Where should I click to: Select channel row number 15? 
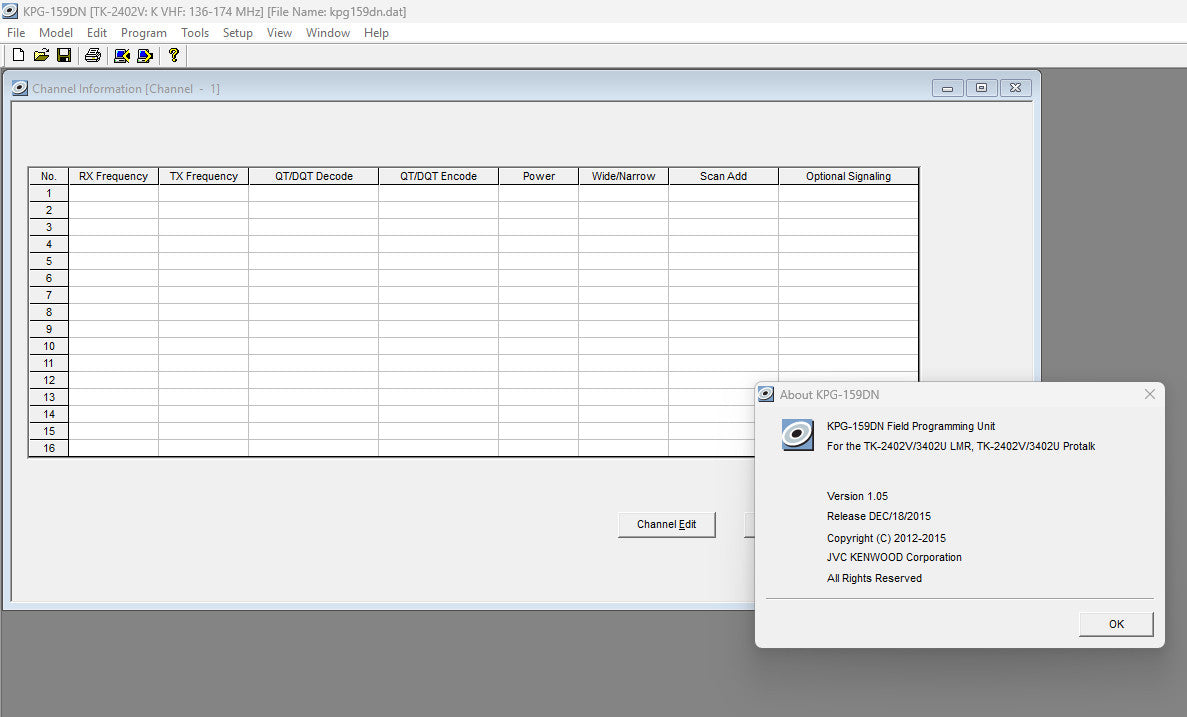click(x=48, y=432)
